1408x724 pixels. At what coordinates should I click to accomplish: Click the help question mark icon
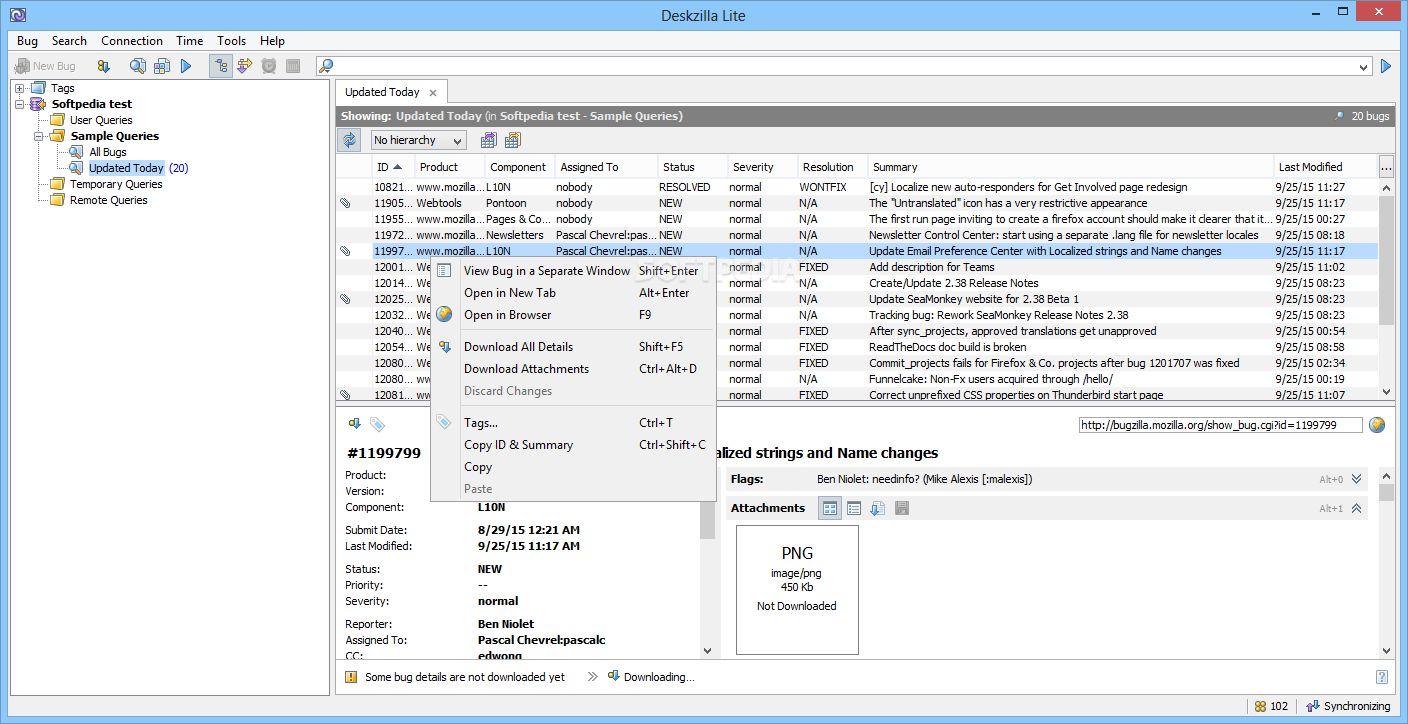point(1381,677)
